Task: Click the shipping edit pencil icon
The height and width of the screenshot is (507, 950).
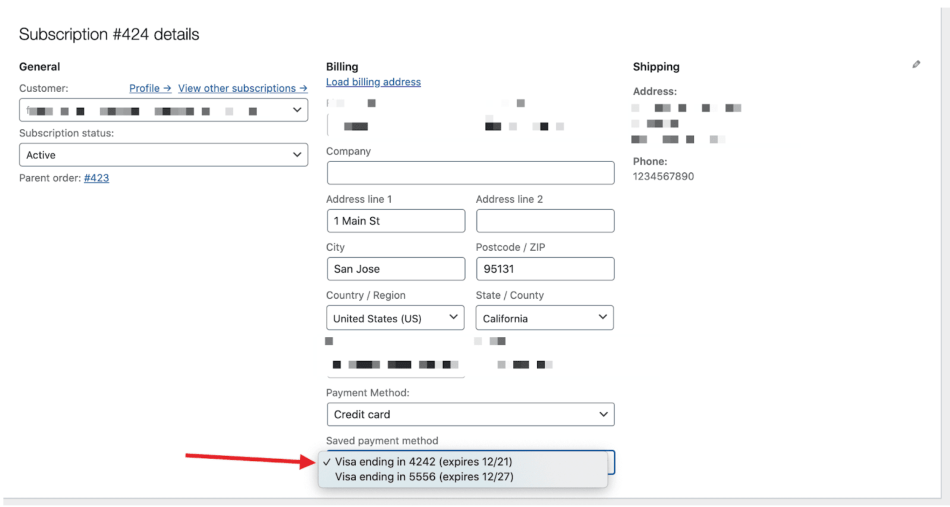Action: point(916,65)
